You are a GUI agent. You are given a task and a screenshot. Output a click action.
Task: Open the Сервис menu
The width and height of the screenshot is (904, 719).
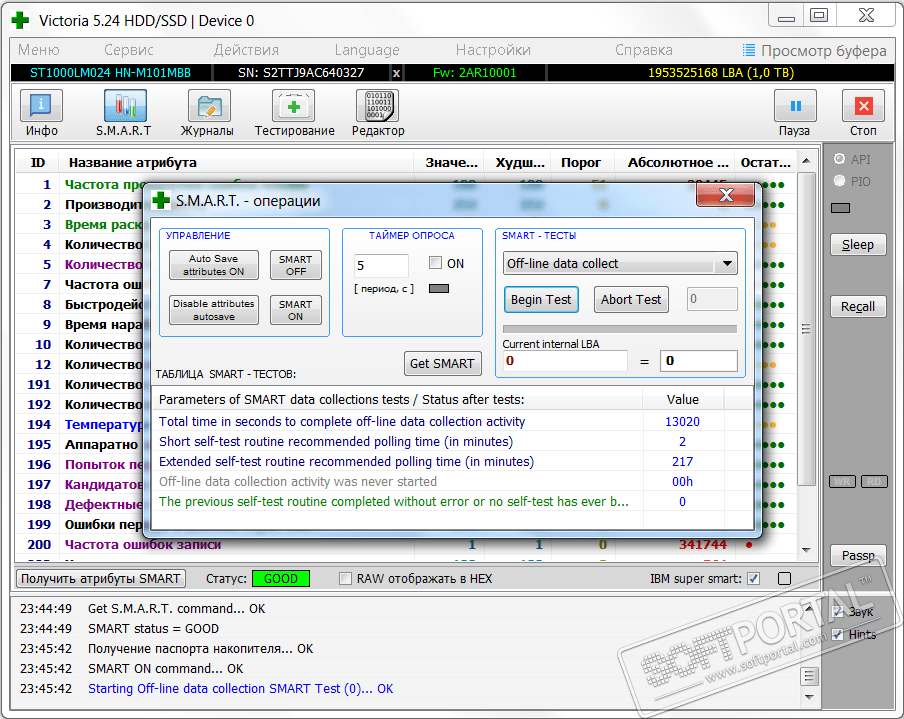129,50
